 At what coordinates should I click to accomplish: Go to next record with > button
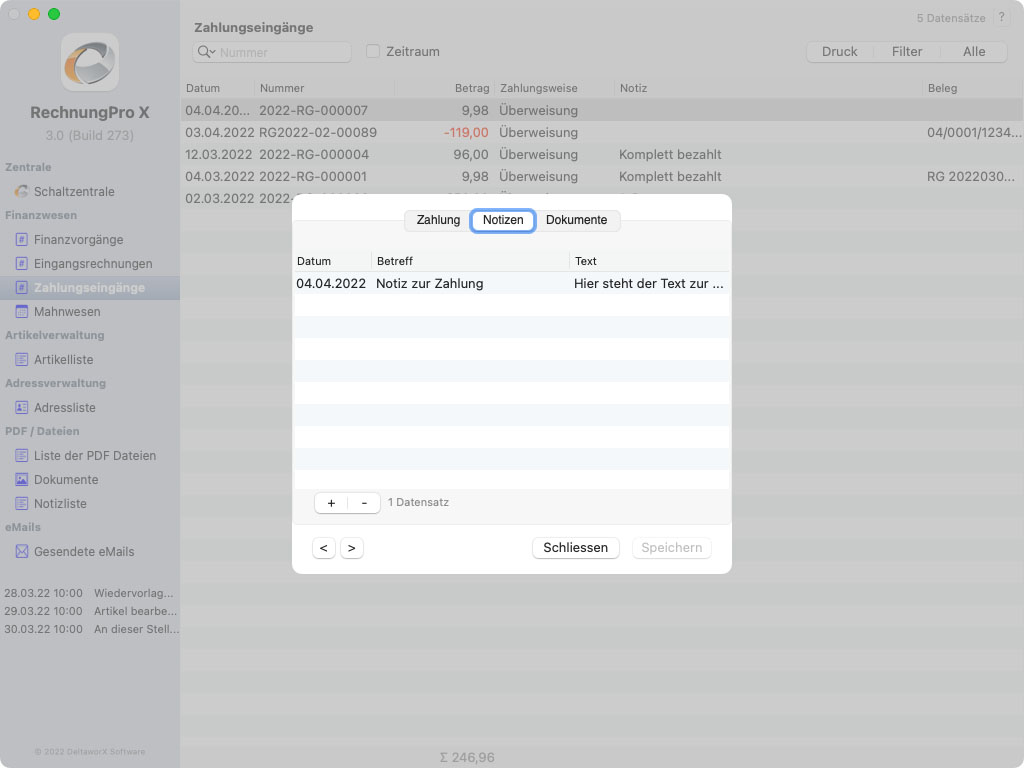352,548
